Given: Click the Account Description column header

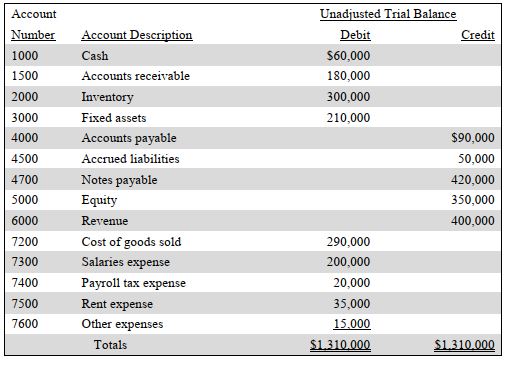Looking at the screenshot, I should 137,35.
